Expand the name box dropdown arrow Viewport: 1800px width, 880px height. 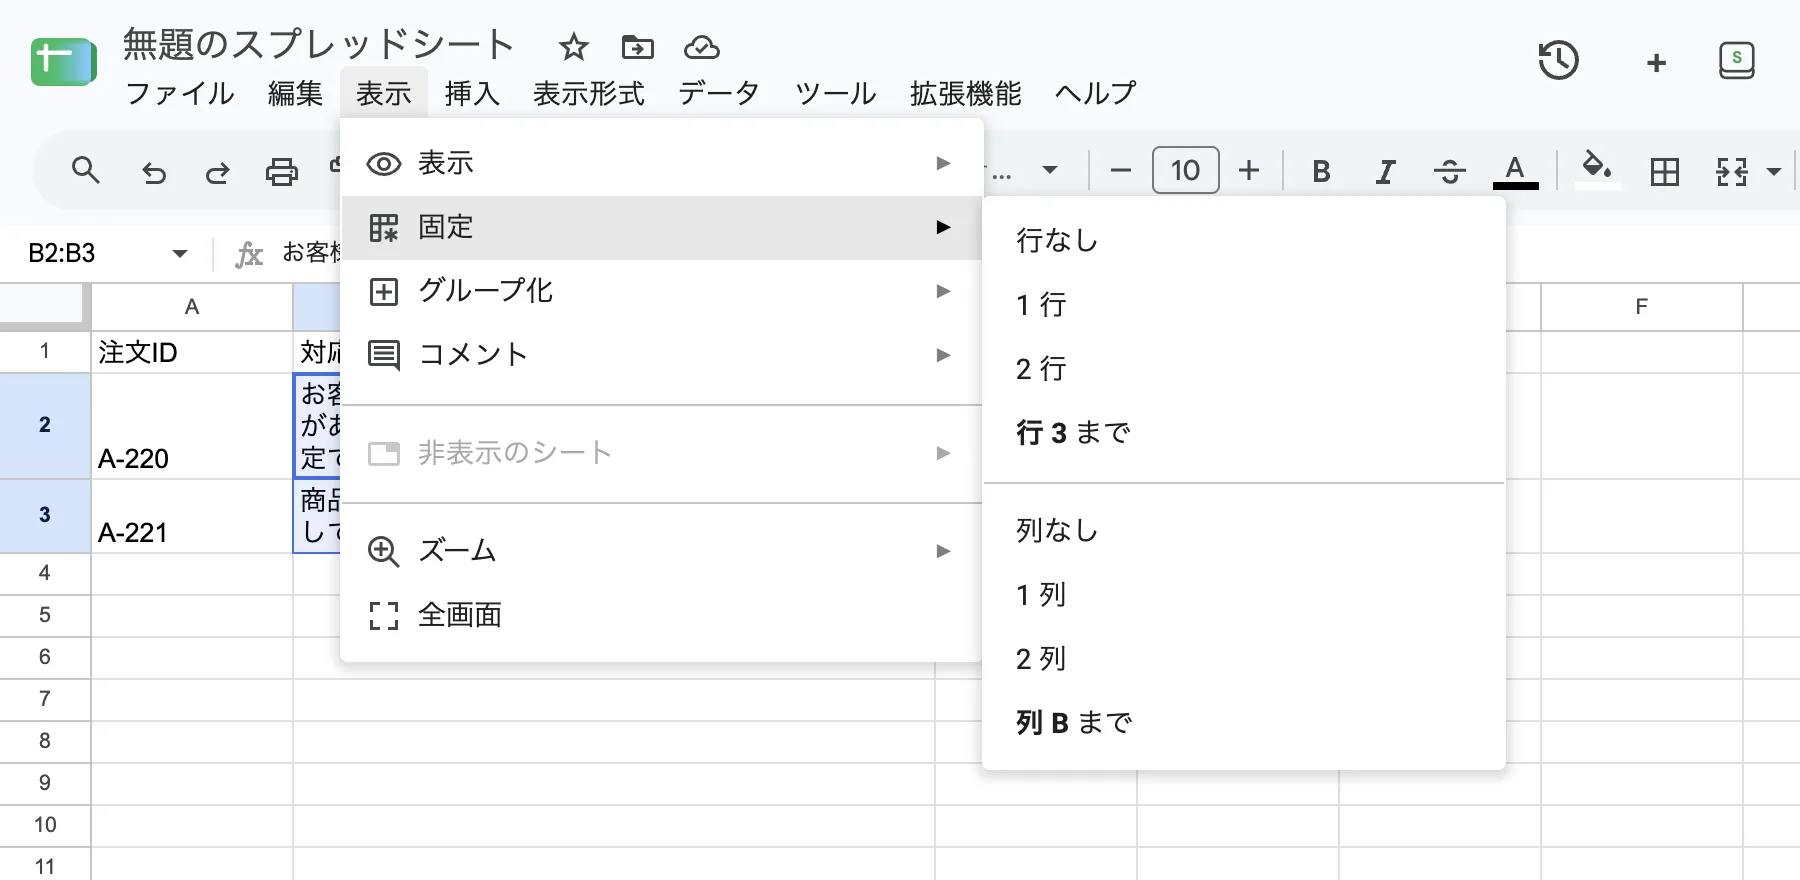pos(180,254)
